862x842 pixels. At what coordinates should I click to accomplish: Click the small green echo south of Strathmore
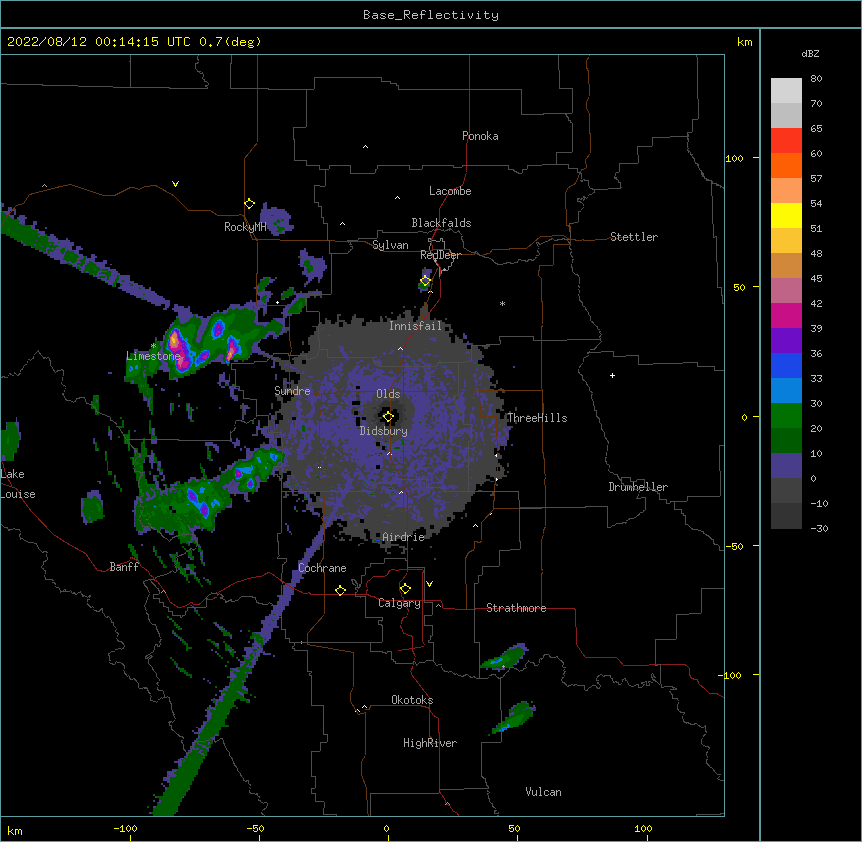point(505,658)
